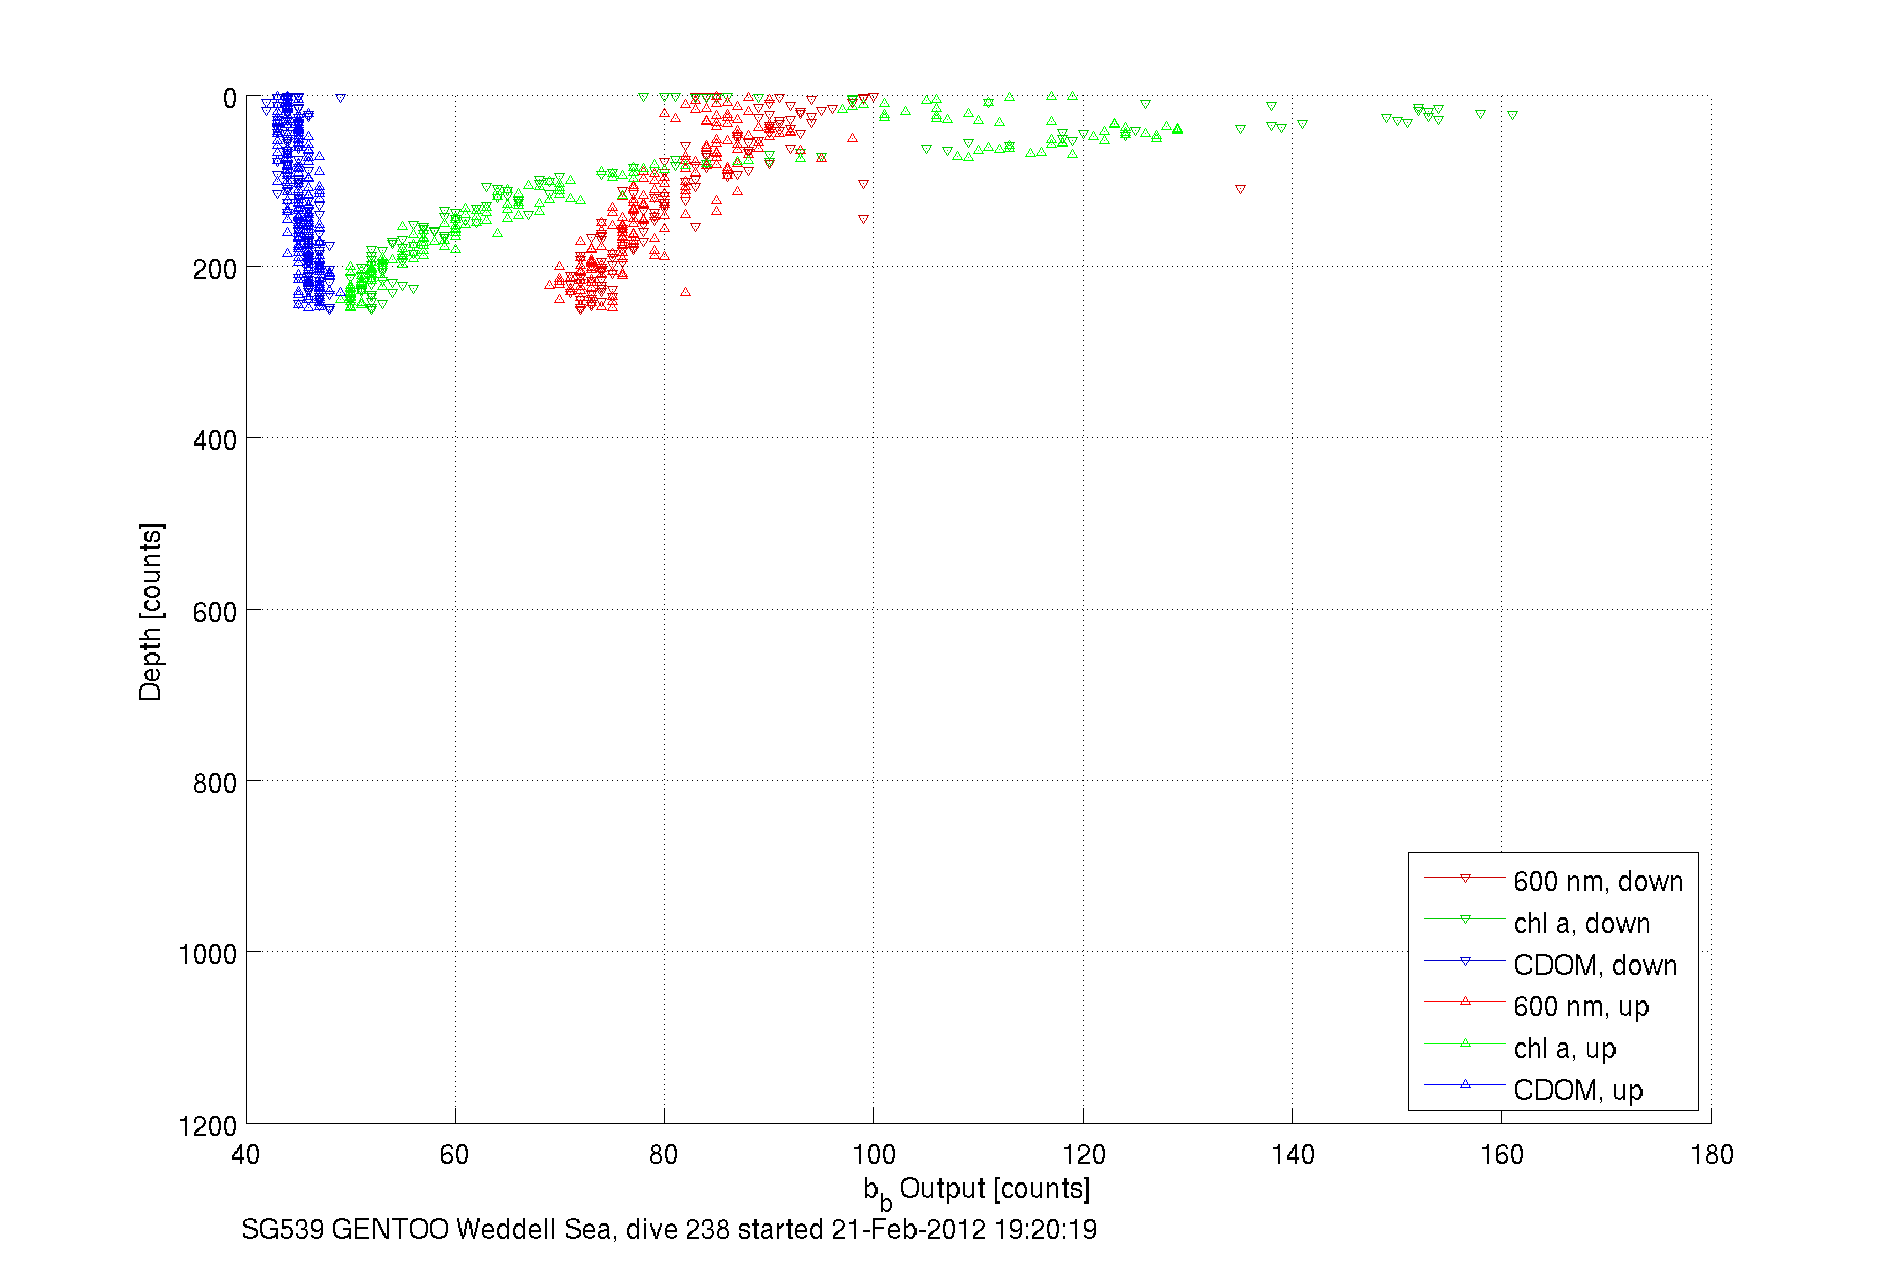
Task: Click the green down-triangle marker in legend
Action: tap(1465, 919)
